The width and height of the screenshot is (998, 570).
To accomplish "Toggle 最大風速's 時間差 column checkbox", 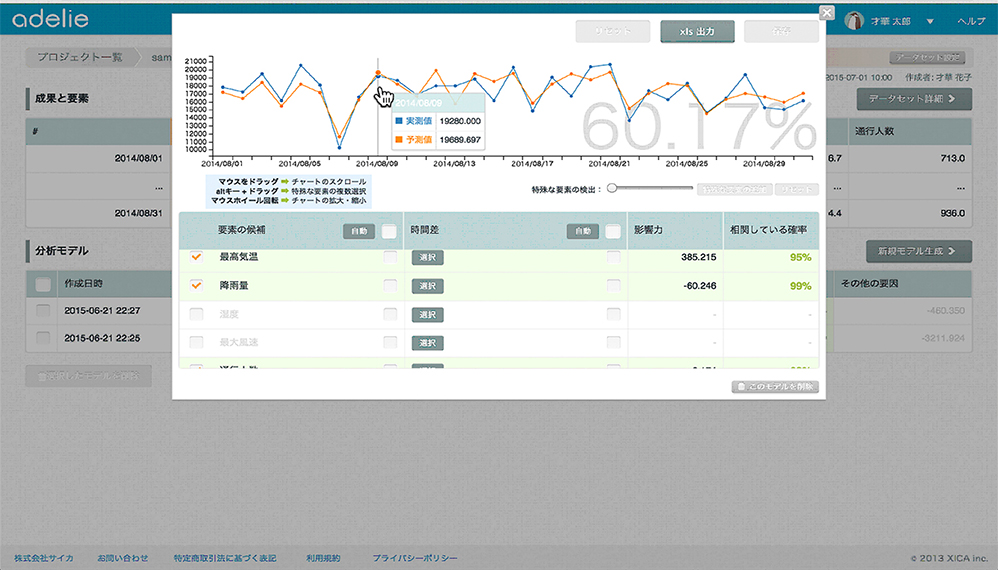I will [x=613, y=342].
